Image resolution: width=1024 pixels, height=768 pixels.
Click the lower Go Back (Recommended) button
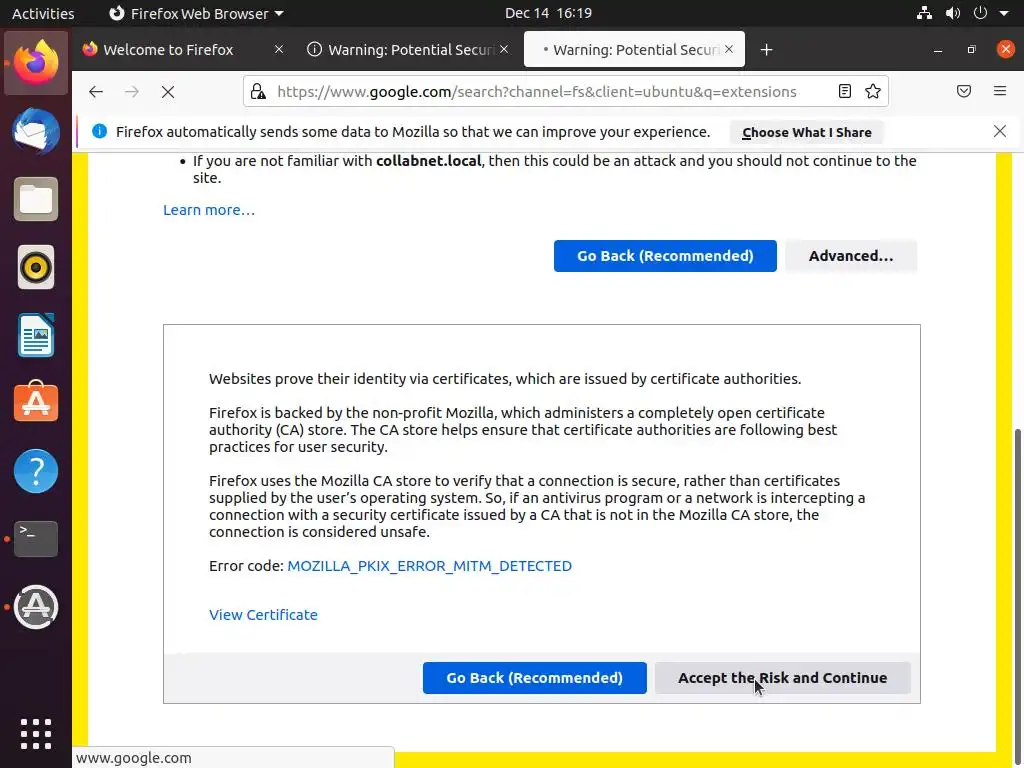click(x=534, y=678)
